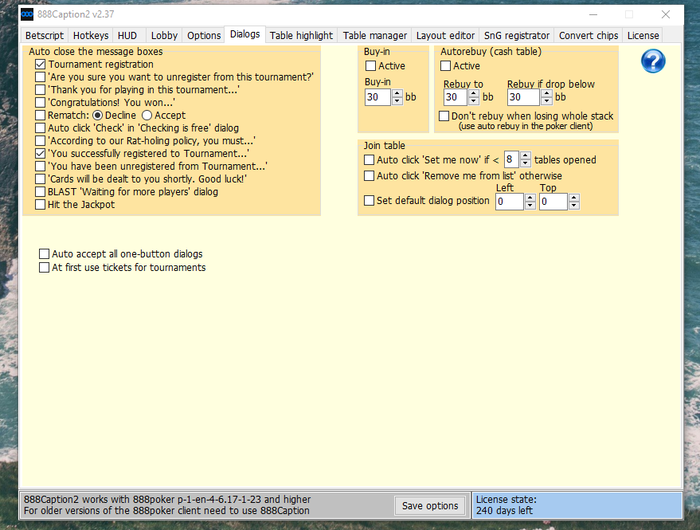This screenshot has height=530, width=700.
Task: Close the 888Caption2 window
Action: click(666, 15)
